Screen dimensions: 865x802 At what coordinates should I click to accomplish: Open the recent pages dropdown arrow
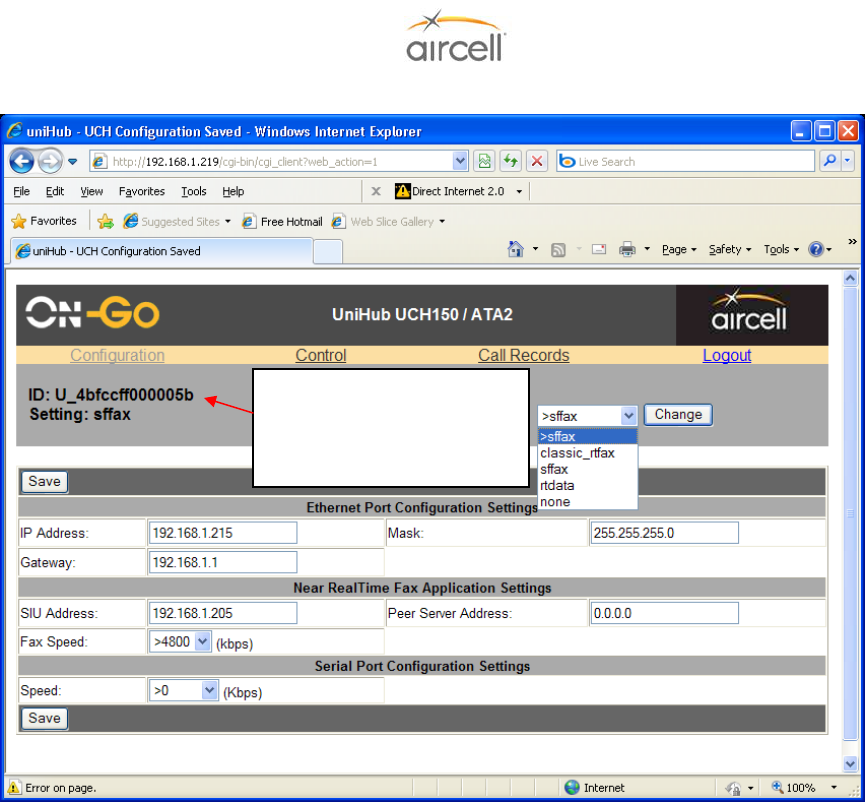pyautogui.click(x=72, y=162)
